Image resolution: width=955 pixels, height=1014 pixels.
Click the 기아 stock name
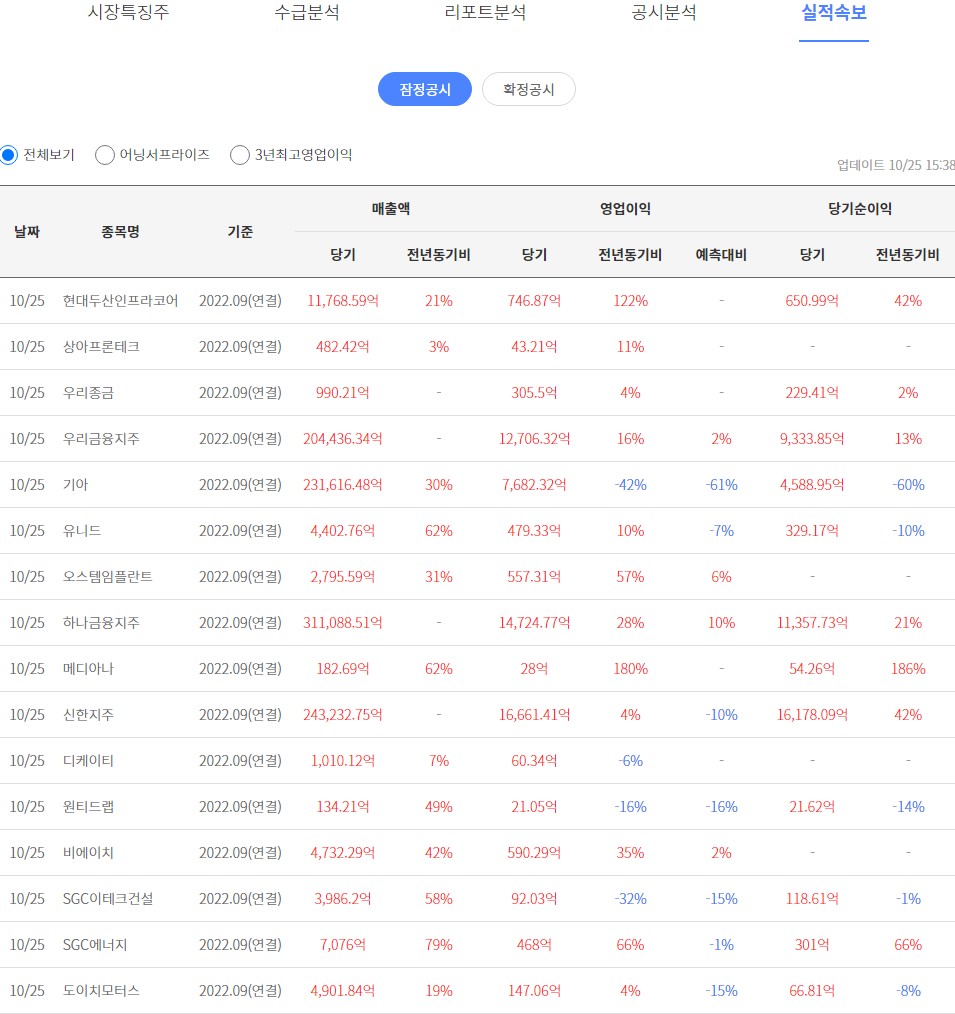coord(75,484)
